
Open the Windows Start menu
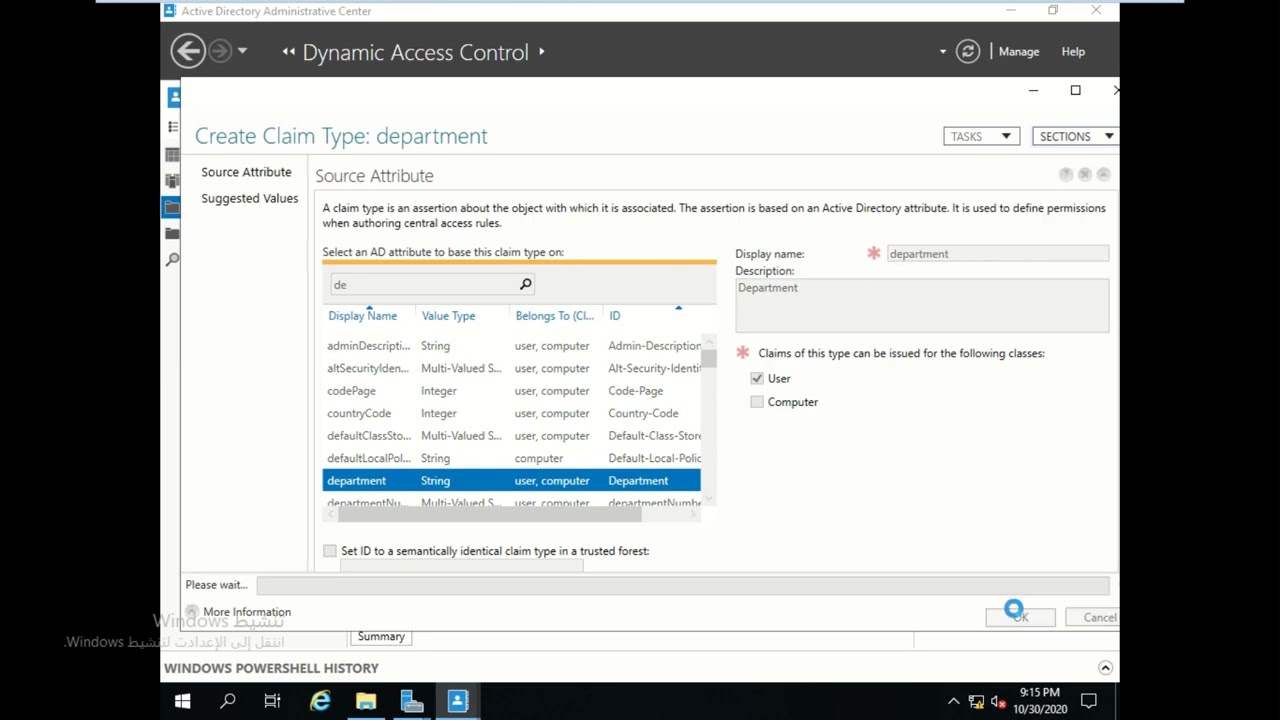(183, 701)
